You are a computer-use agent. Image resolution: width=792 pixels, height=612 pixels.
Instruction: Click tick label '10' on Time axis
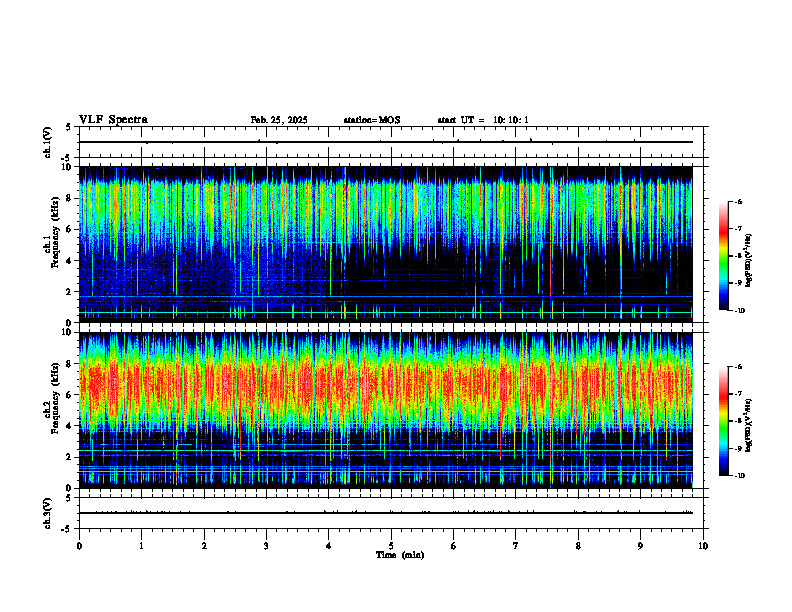click(x=703, y=546)
